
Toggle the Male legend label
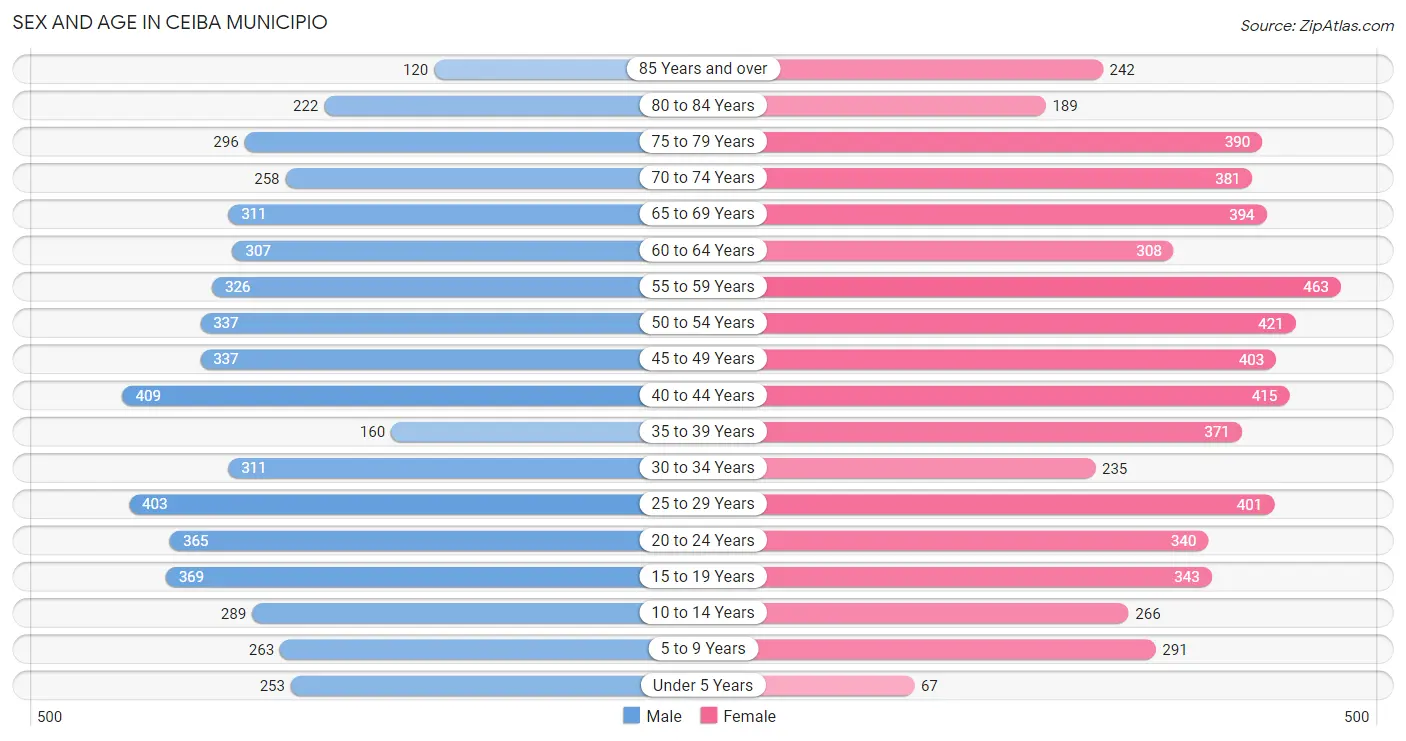click(x=664, y=716)
